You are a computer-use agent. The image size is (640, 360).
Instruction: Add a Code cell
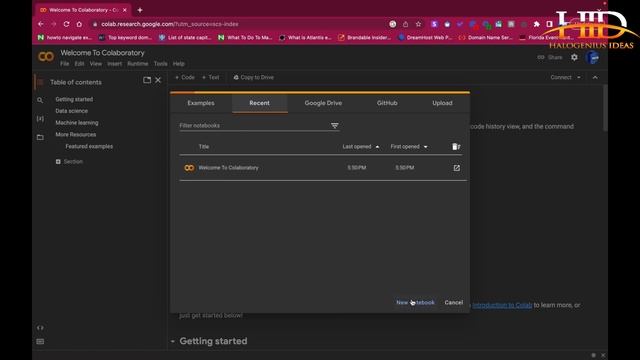pos(185,78)
